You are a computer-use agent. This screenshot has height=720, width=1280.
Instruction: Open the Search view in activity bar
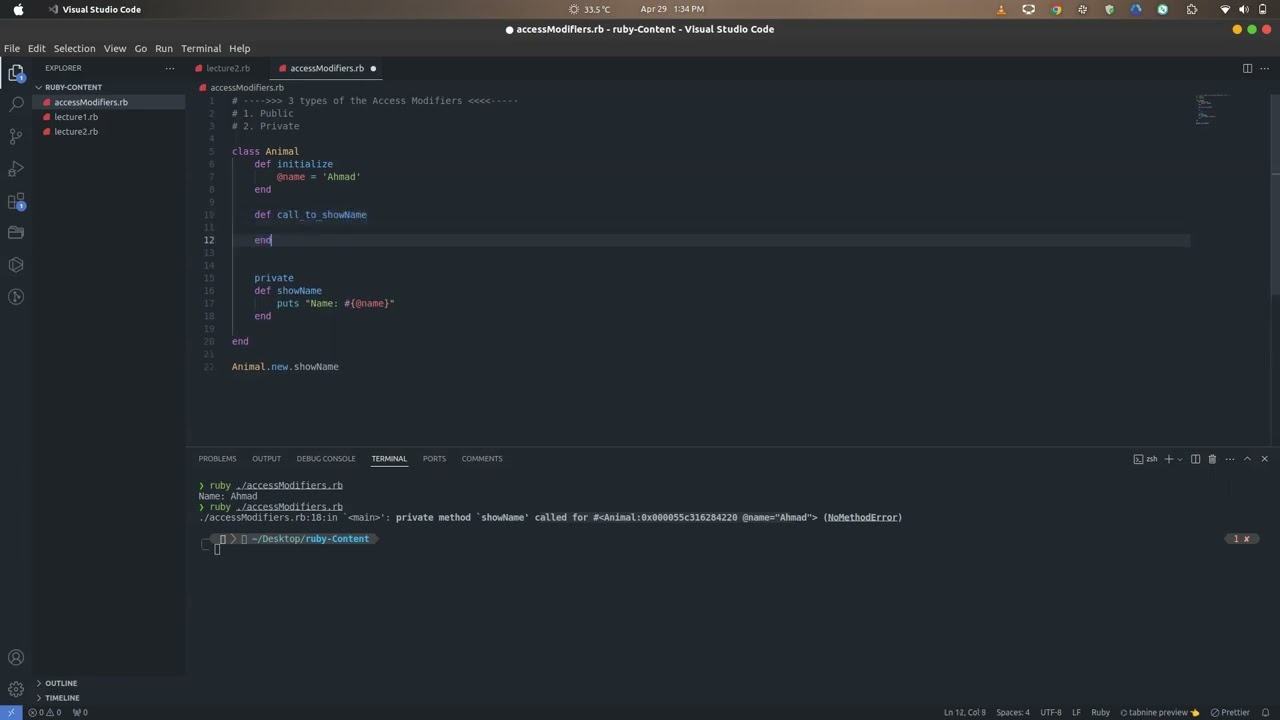(x=16, y=104)
